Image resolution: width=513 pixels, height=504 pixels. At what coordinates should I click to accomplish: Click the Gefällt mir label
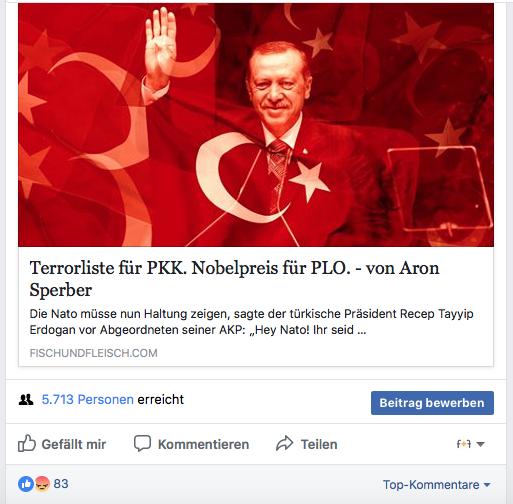pos(74,444)
